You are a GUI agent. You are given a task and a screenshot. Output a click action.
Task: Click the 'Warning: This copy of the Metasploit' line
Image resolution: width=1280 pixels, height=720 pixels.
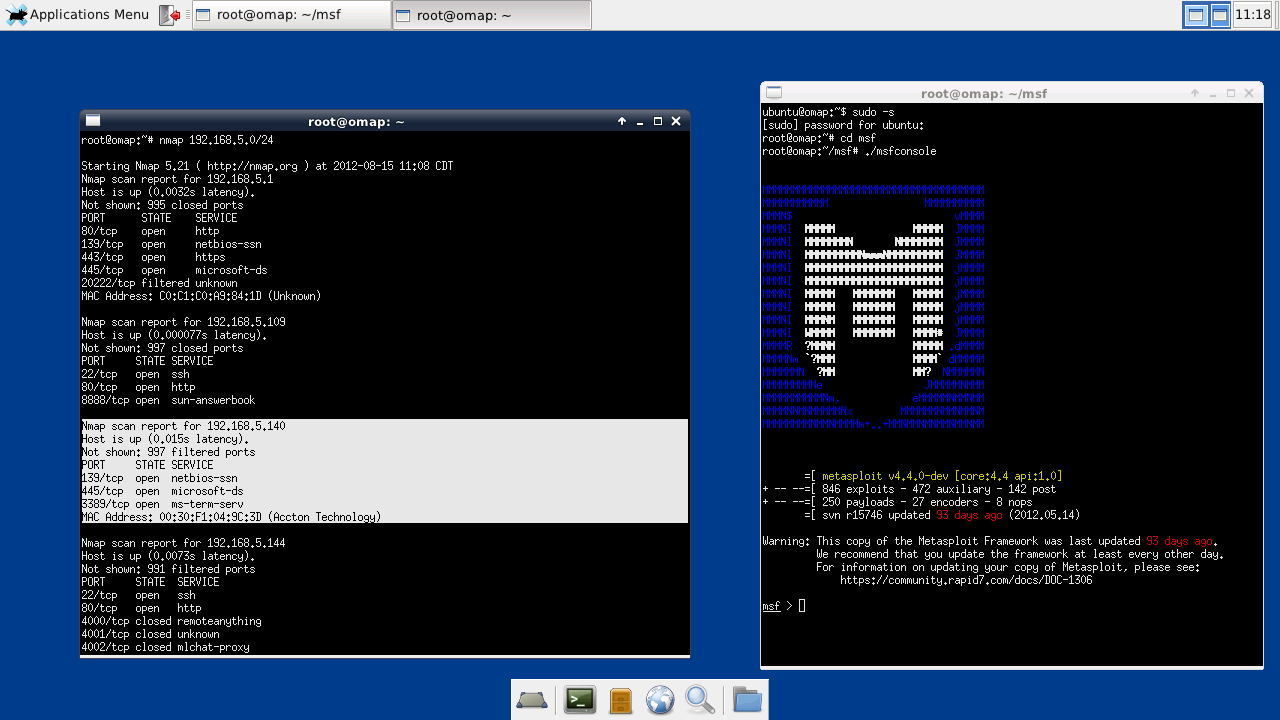click(990, 541)
